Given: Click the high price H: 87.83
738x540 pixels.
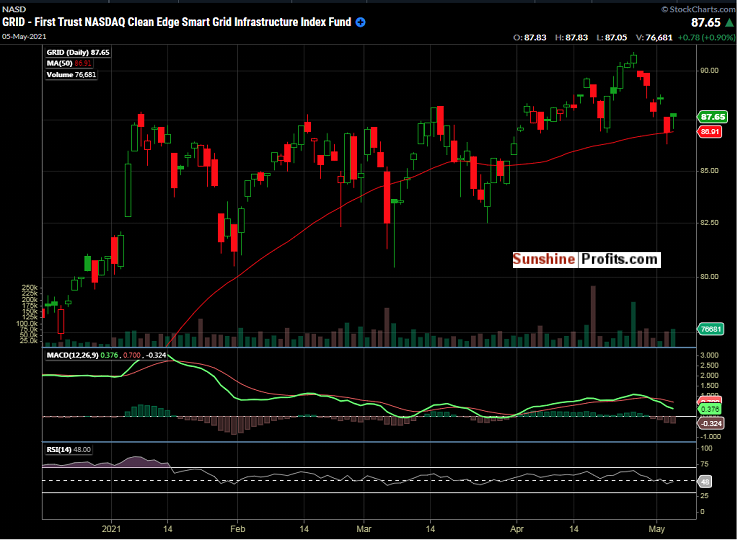Looking at the screenshot, I should point(571,37).
